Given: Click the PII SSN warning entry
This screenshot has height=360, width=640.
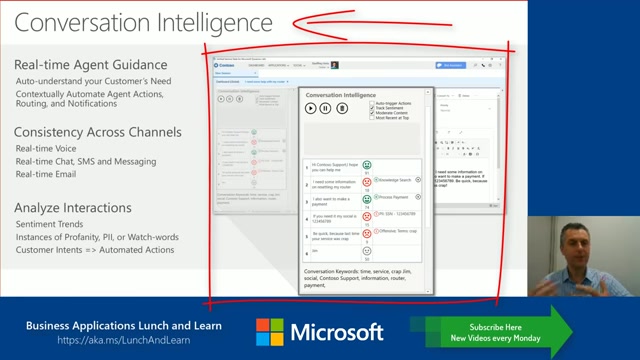Looking at the screenshot, I should (x=395, y=214).
